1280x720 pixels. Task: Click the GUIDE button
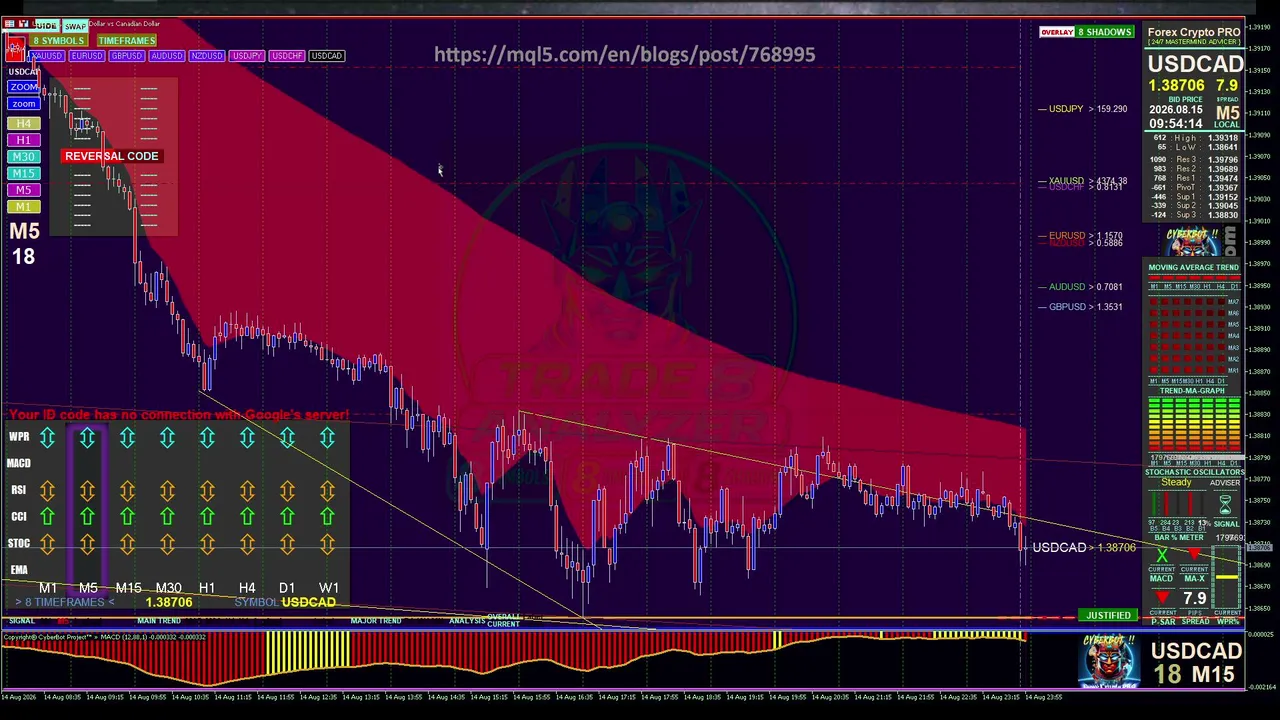tap(45, 26)
